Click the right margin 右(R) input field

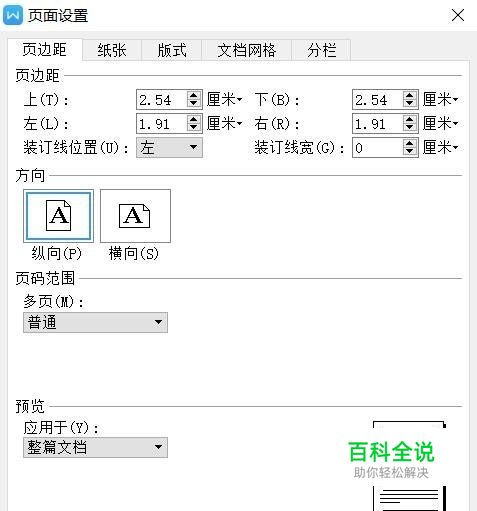[378, 124]
